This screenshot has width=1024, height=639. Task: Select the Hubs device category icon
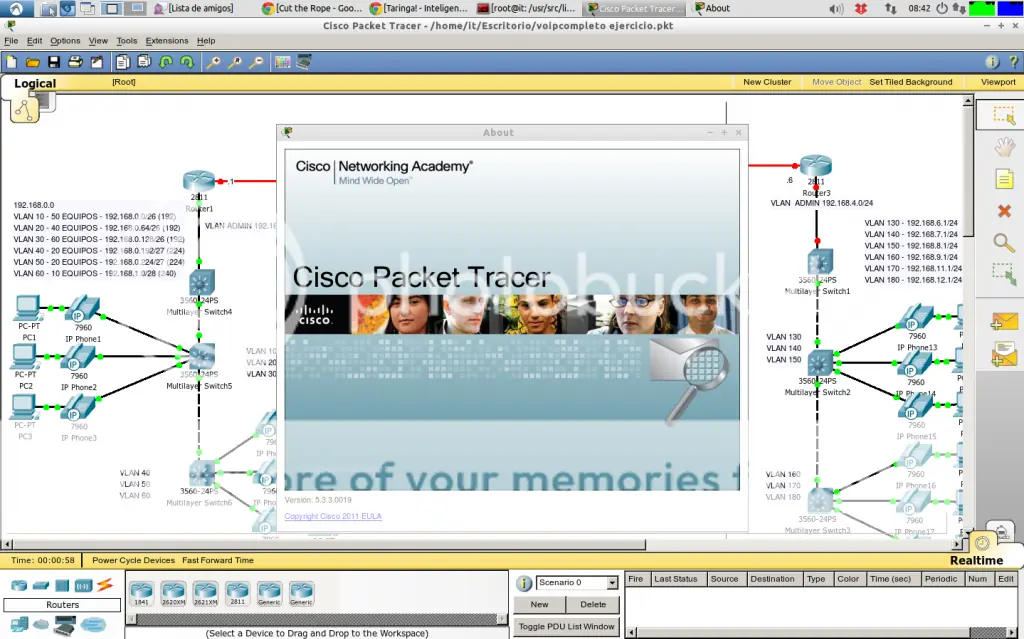(x=62, y=585)
